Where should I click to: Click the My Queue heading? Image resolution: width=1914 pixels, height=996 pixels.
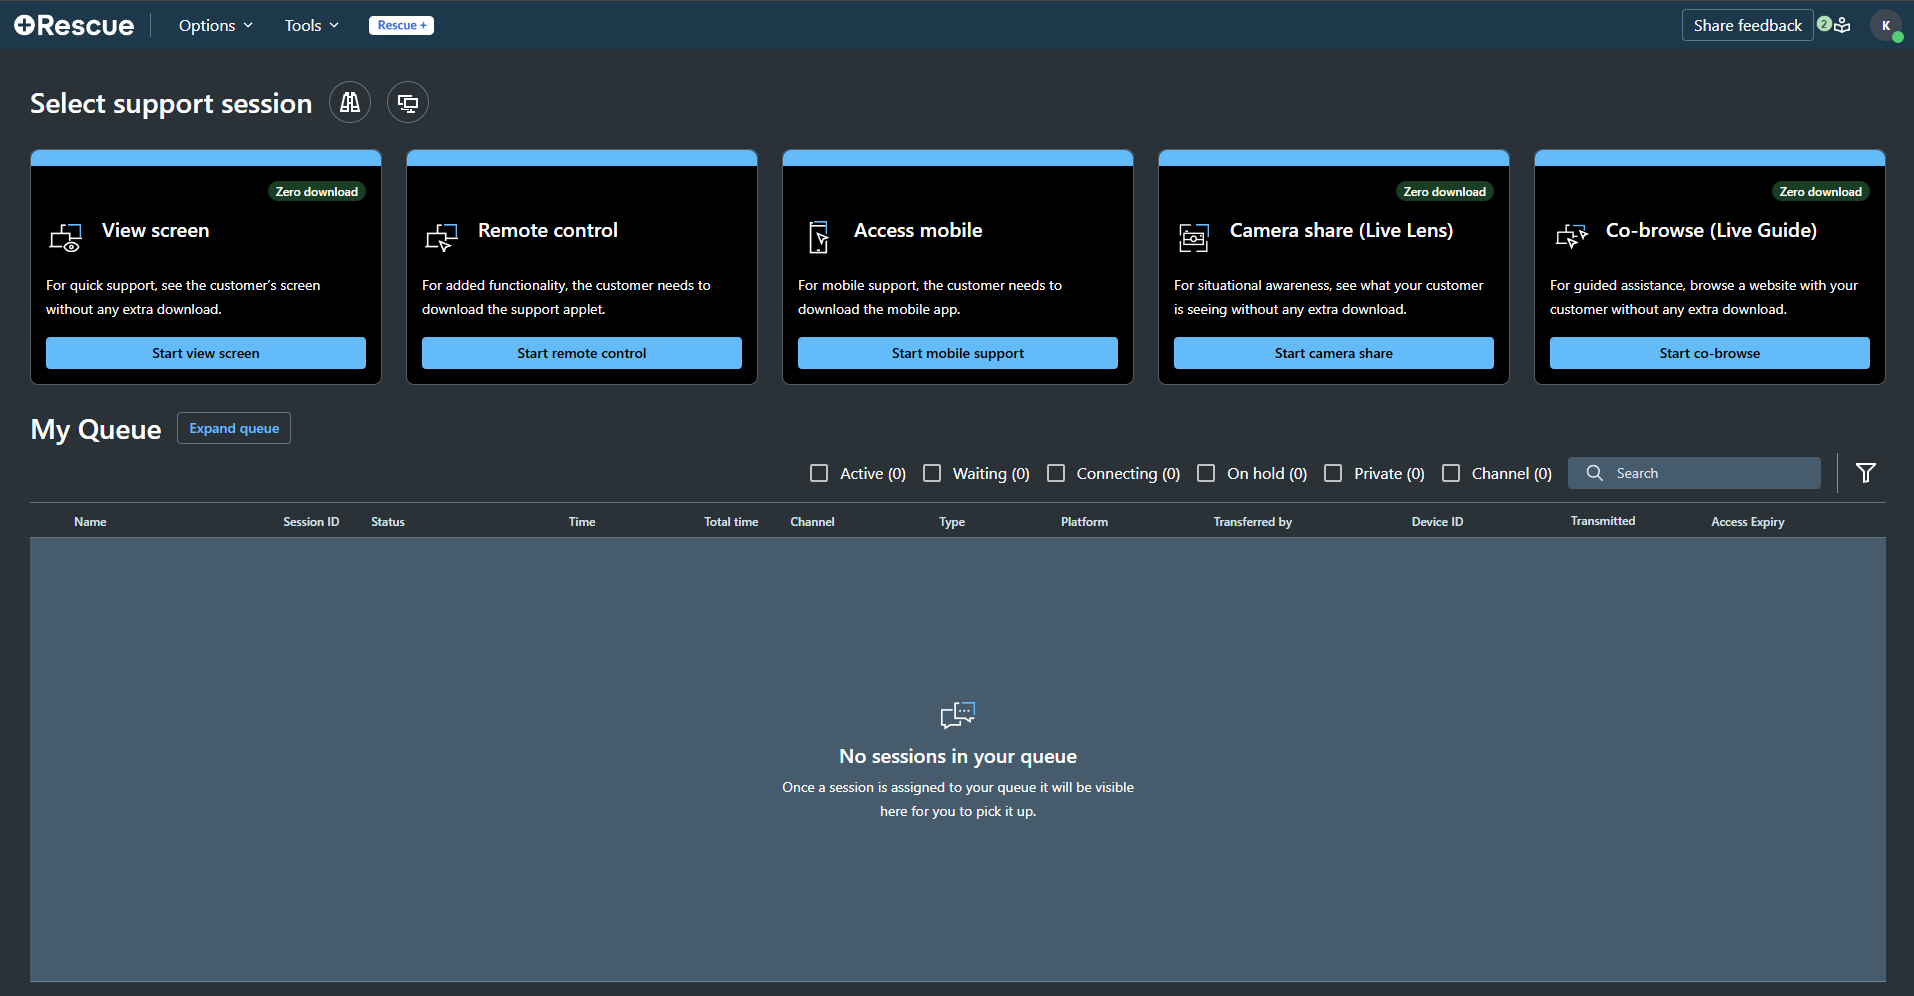(96, 429)
